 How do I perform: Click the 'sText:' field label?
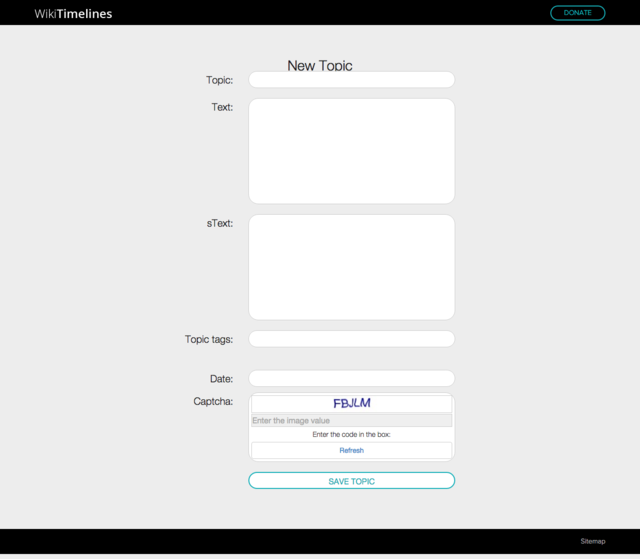[x=220, y=223]
